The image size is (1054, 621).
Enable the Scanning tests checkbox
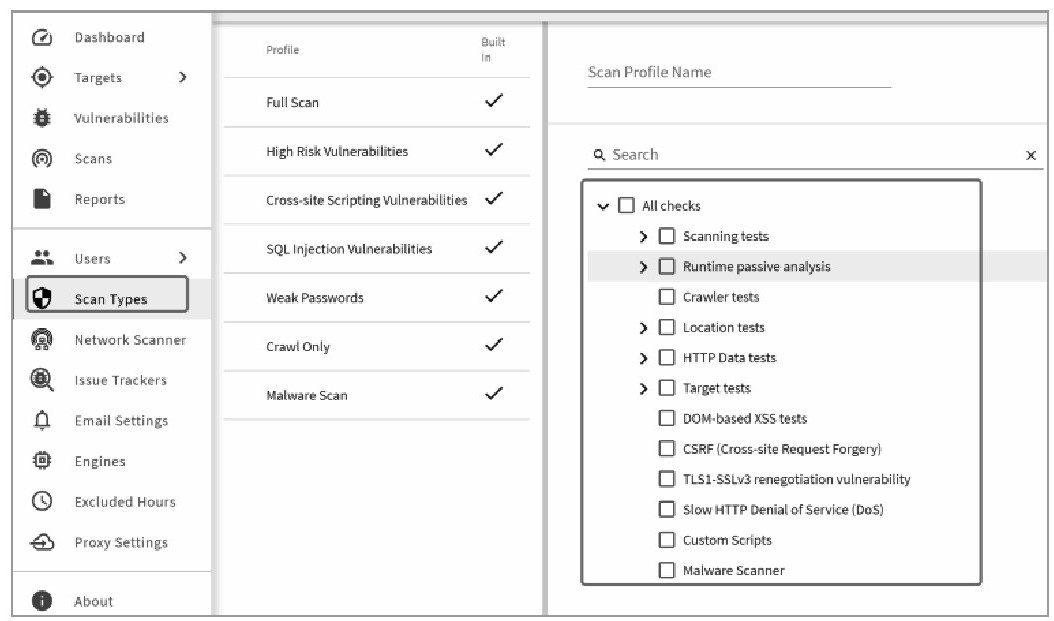[x=666, y=236]
